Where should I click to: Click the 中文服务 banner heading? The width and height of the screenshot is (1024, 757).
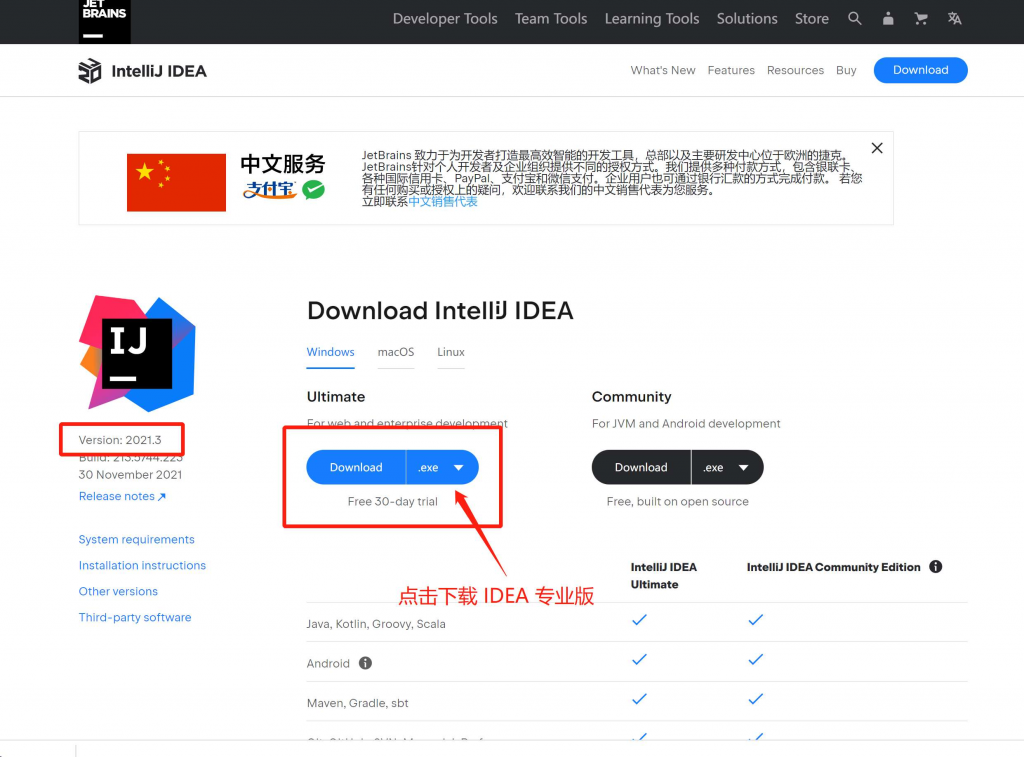283,163
